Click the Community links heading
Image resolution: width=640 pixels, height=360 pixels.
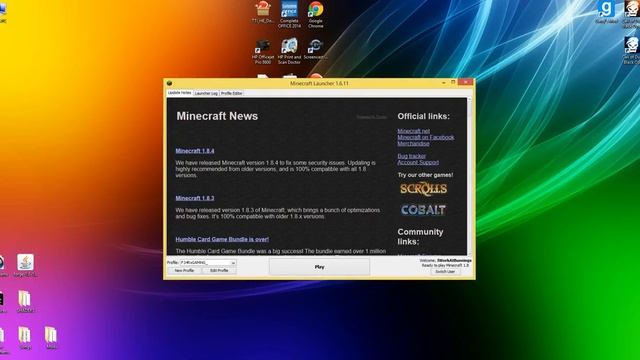coord(420,237)
